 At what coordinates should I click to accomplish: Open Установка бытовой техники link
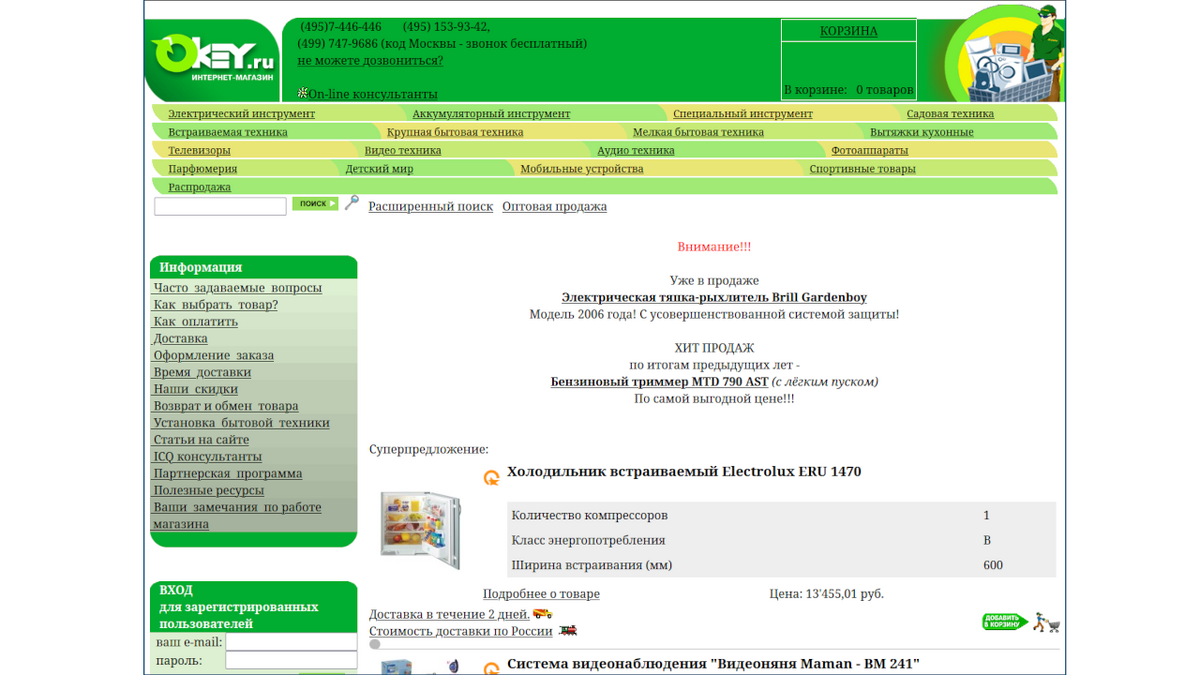(x=241, y=423)
